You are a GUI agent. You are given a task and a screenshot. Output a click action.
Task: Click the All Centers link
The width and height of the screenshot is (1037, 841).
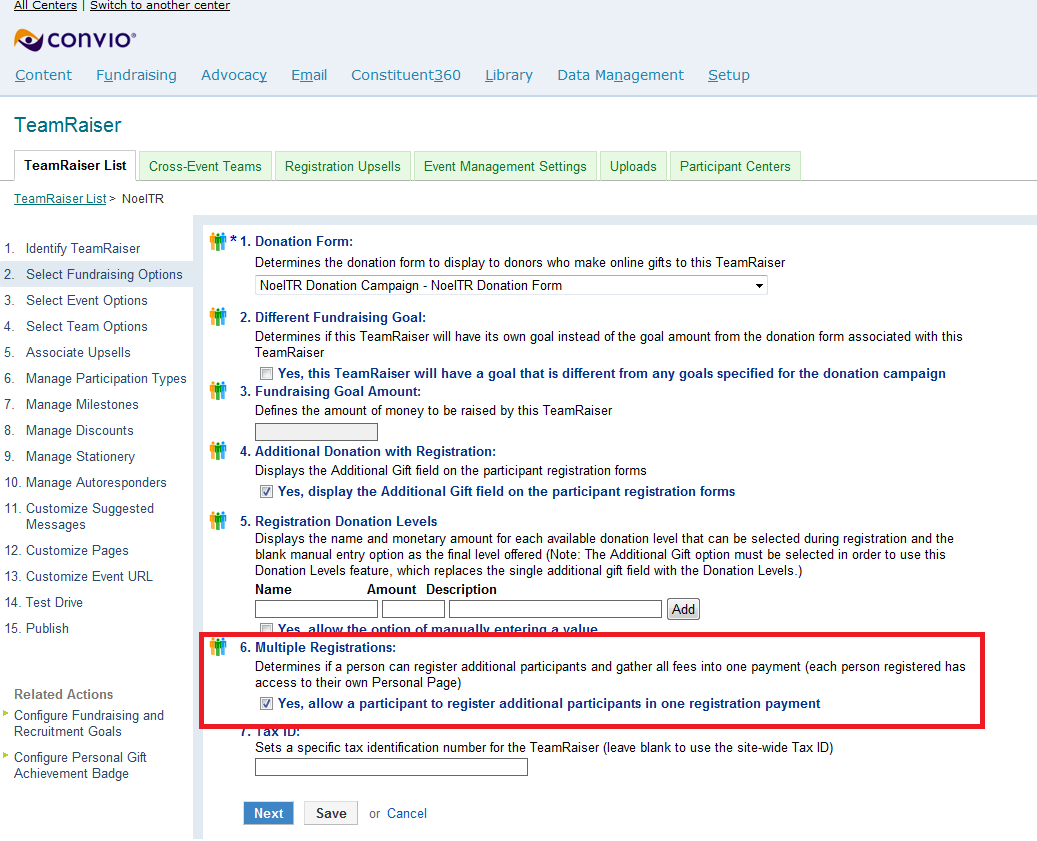click(x=46, y=5)
